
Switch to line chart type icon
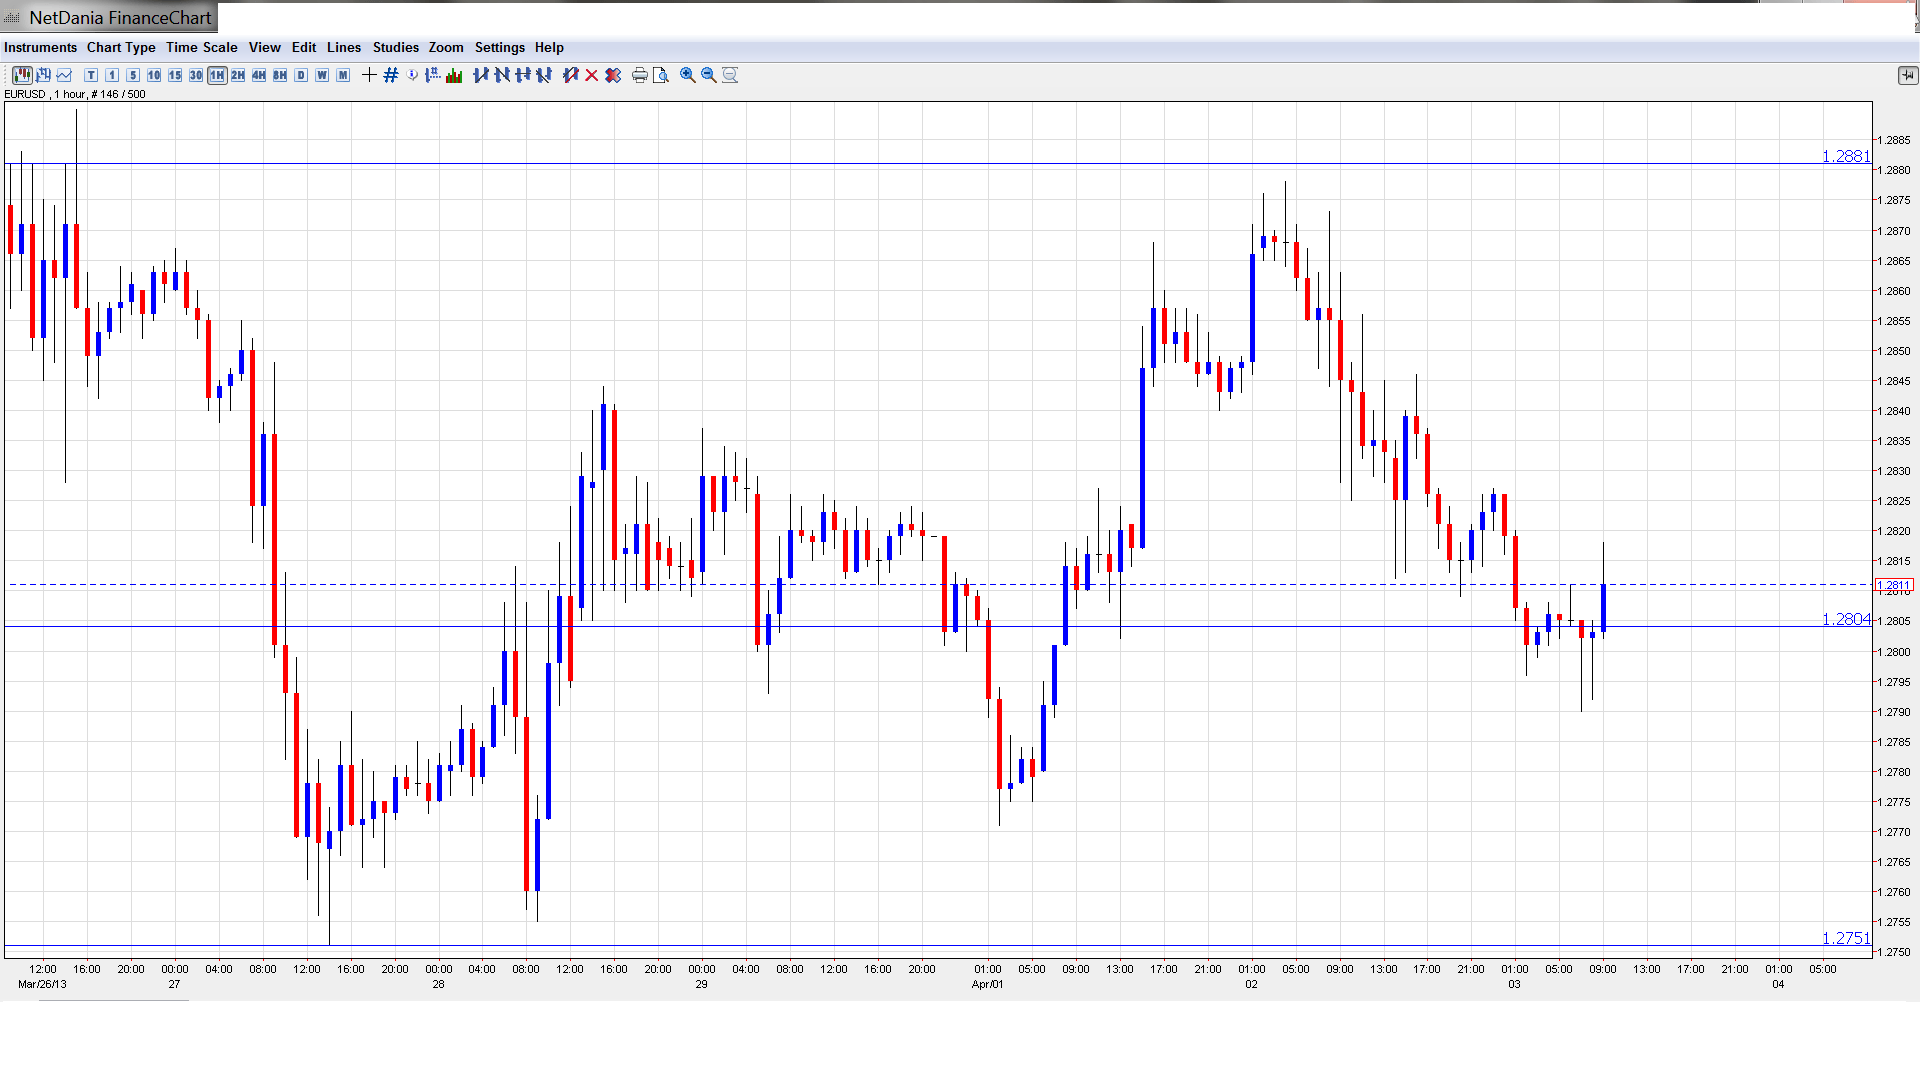64,75
